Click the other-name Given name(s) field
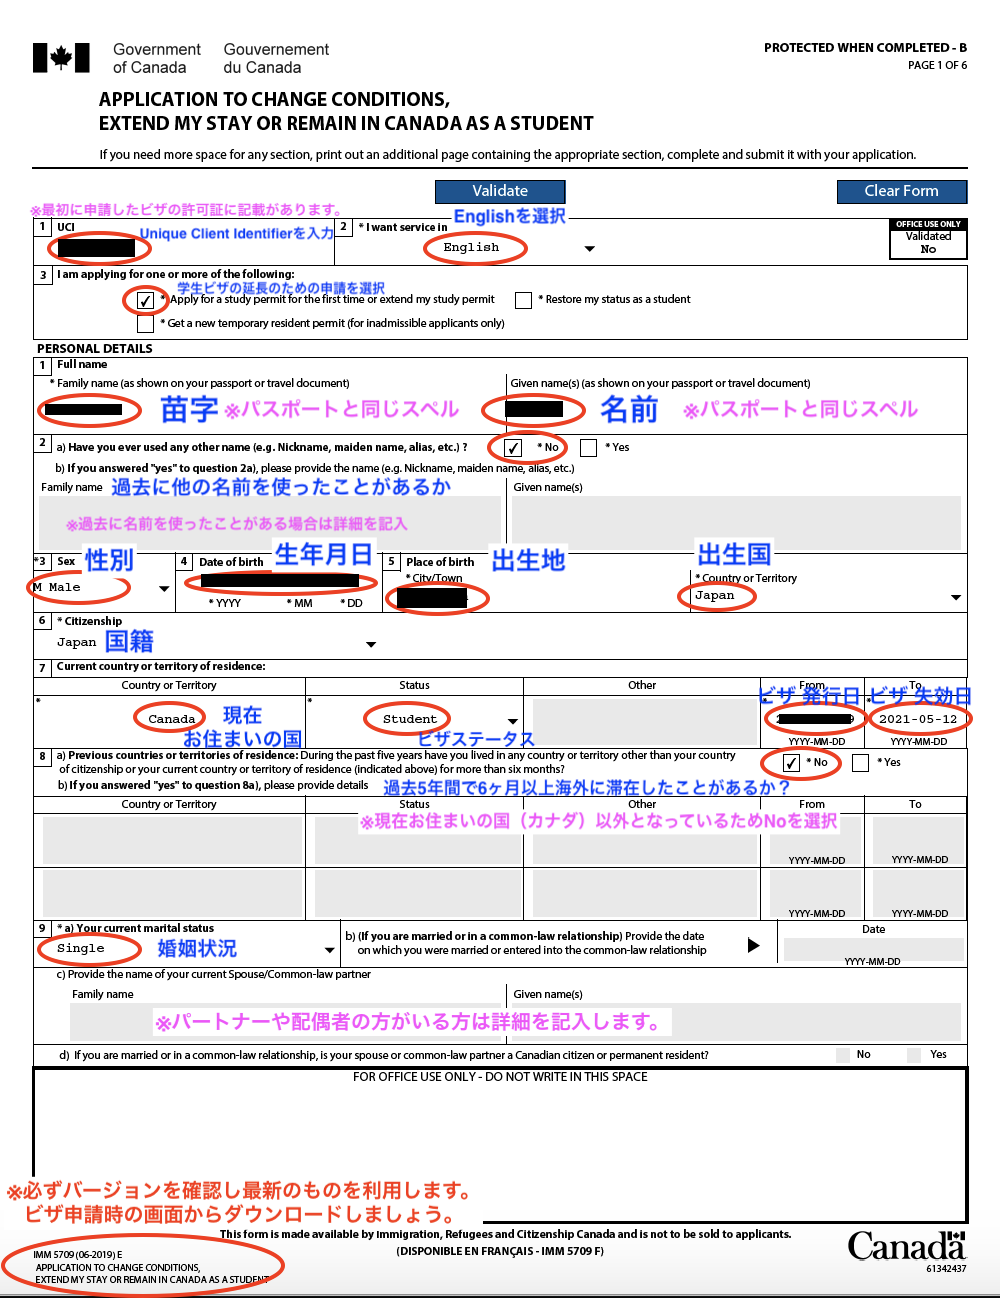The height and width of the screenshot is (1298, 1000). tap(736, 521)
